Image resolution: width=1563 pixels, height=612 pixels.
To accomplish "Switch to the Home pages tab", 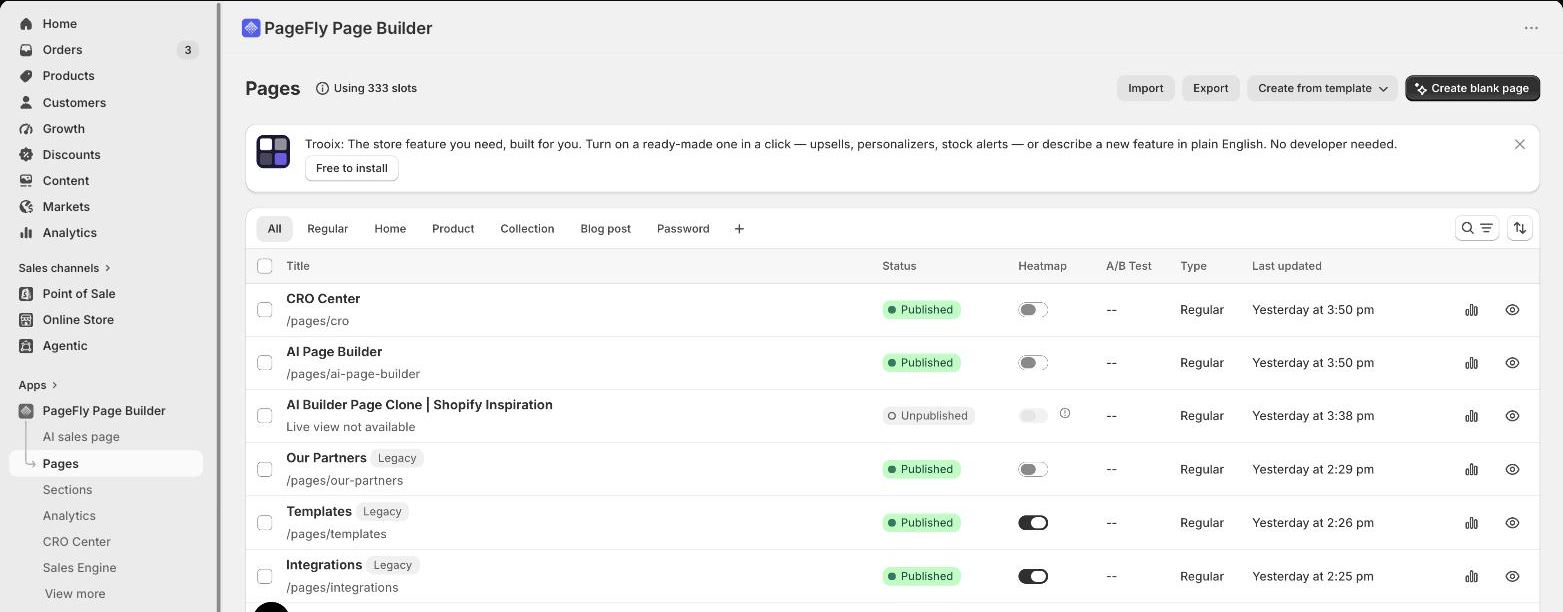I will tap(390, 229).
